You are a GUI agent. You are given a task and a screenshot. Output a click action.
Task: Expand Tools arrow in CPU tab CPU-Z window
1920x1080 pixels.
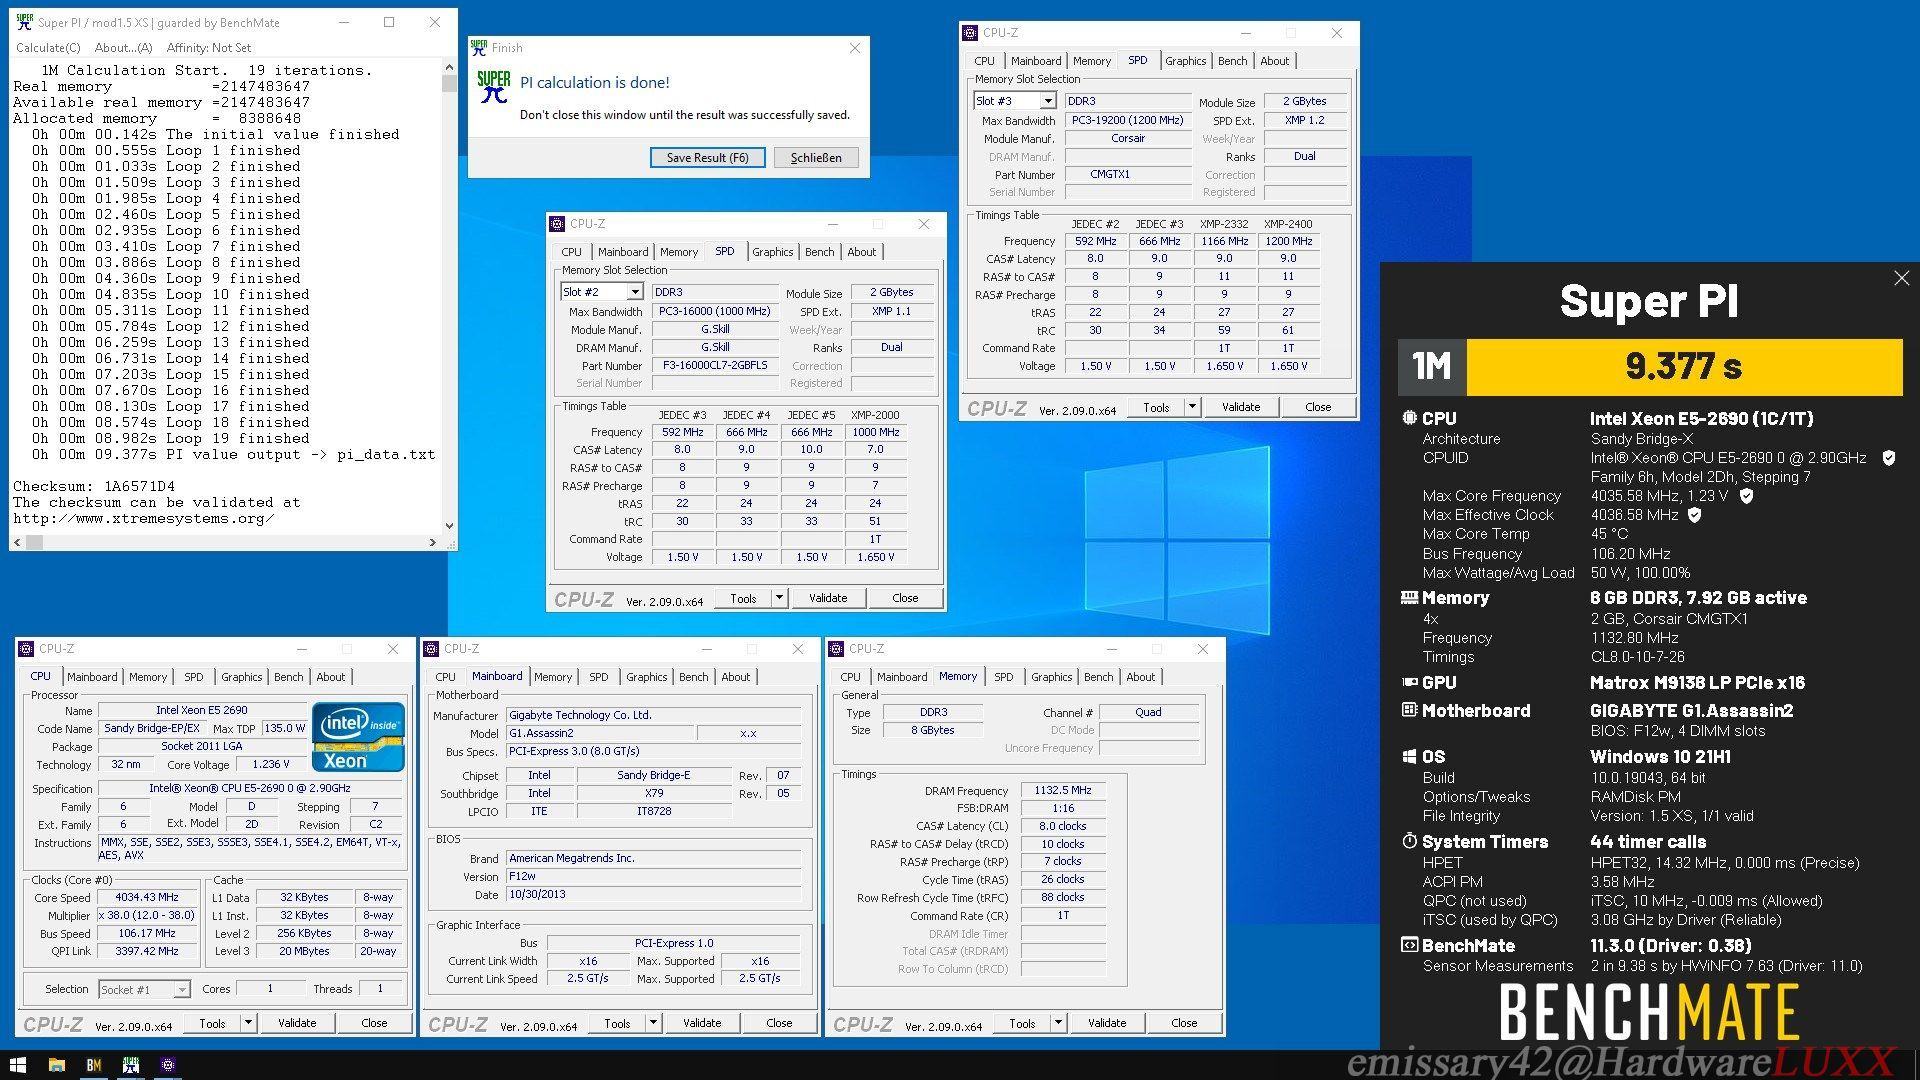[247, 1023]
